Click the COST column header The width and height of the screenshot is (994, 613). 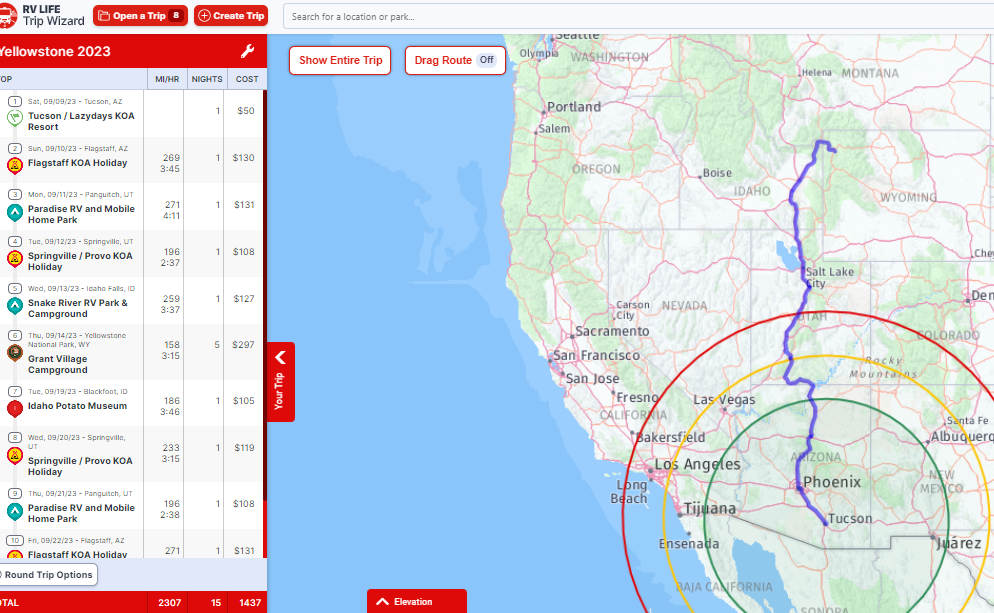click(247, 79)
